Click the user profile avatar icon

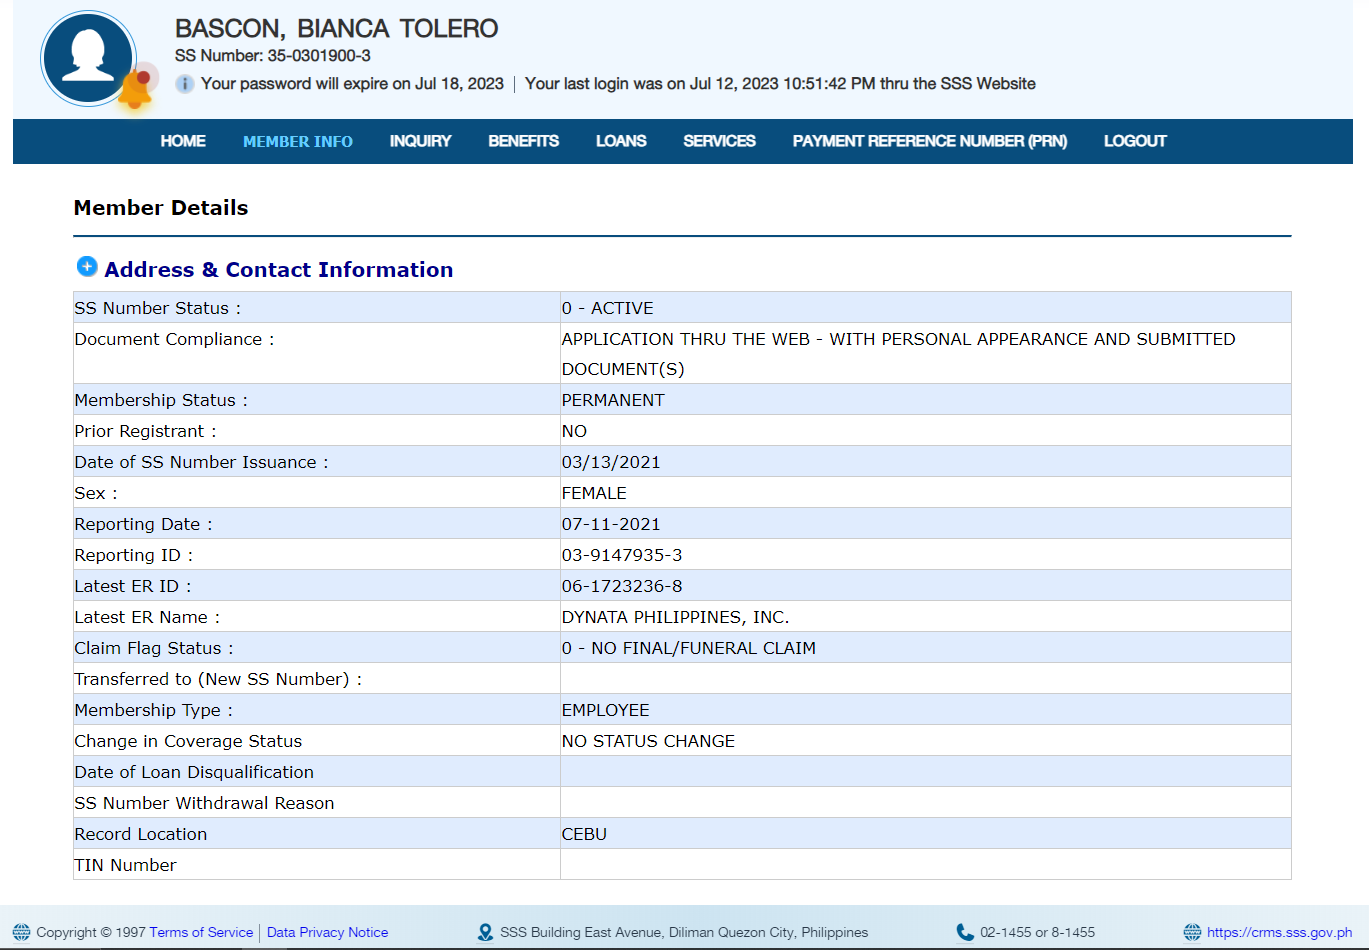[x=88, y=58]
